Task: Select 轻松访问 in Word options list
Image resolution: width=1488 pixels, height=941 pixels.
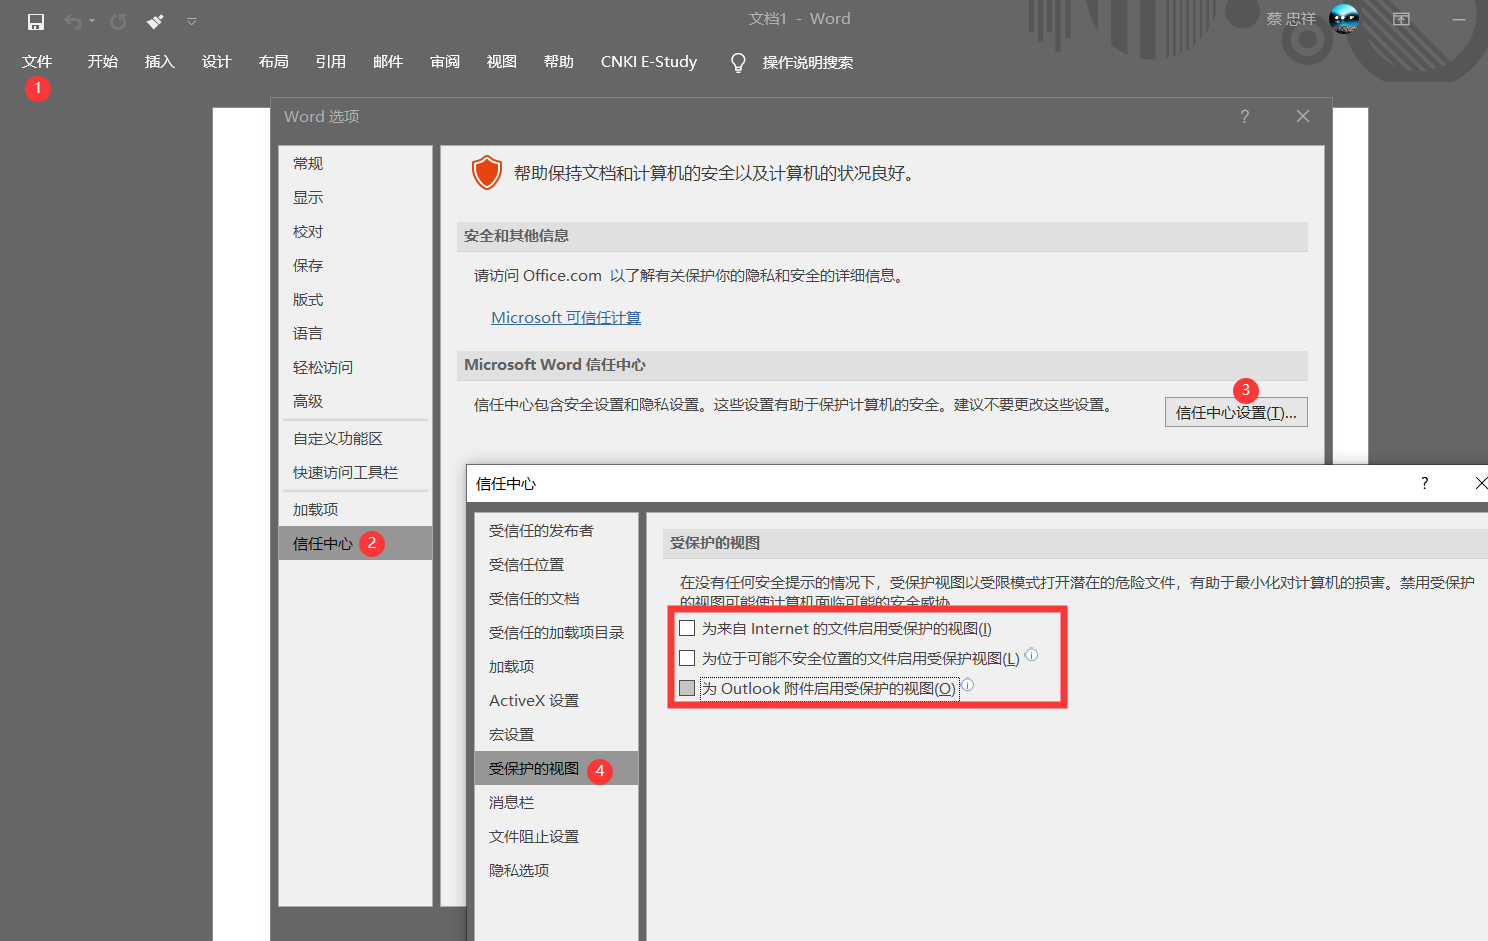Action: tap(355, 368)
